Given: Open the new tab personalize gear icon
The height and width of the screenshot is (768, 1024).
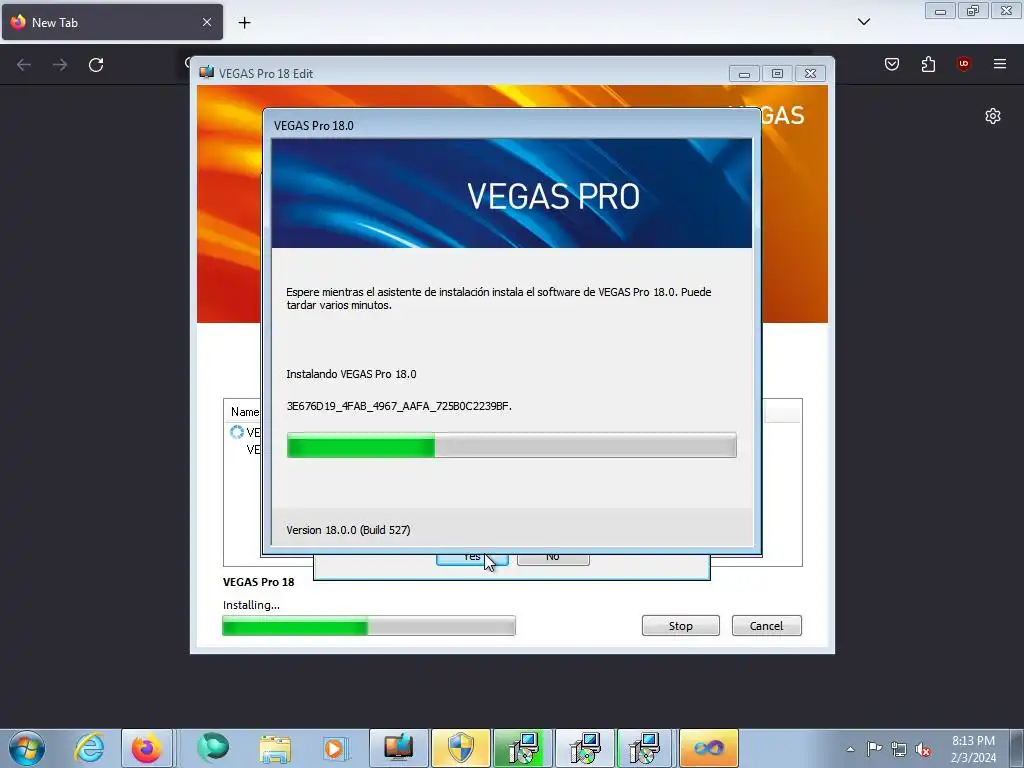Looking at the screenshot, I should coord(993,116).
